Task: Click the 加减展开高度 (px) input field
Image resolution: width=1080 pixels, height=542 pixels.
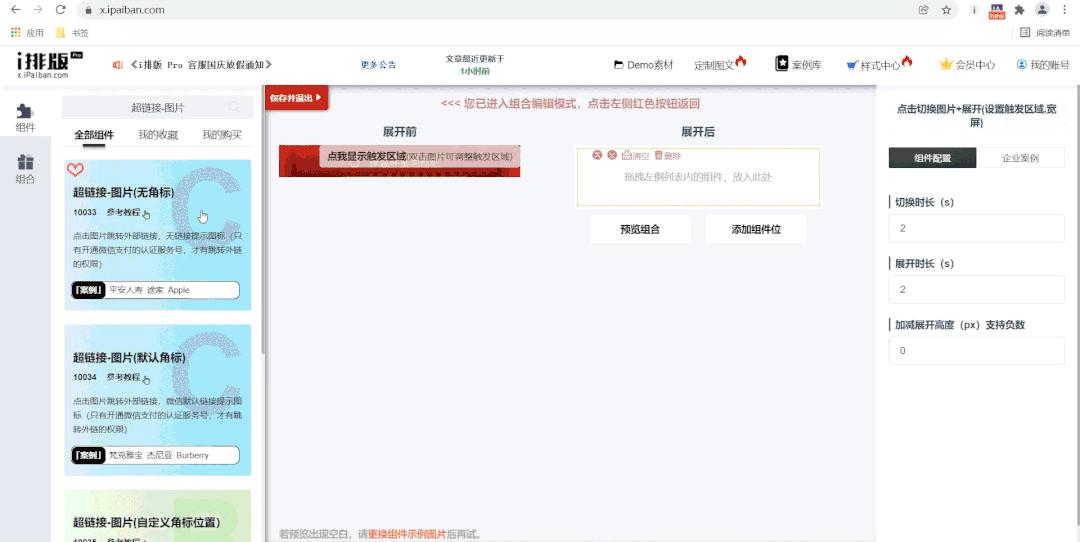Action: [977, 351]
